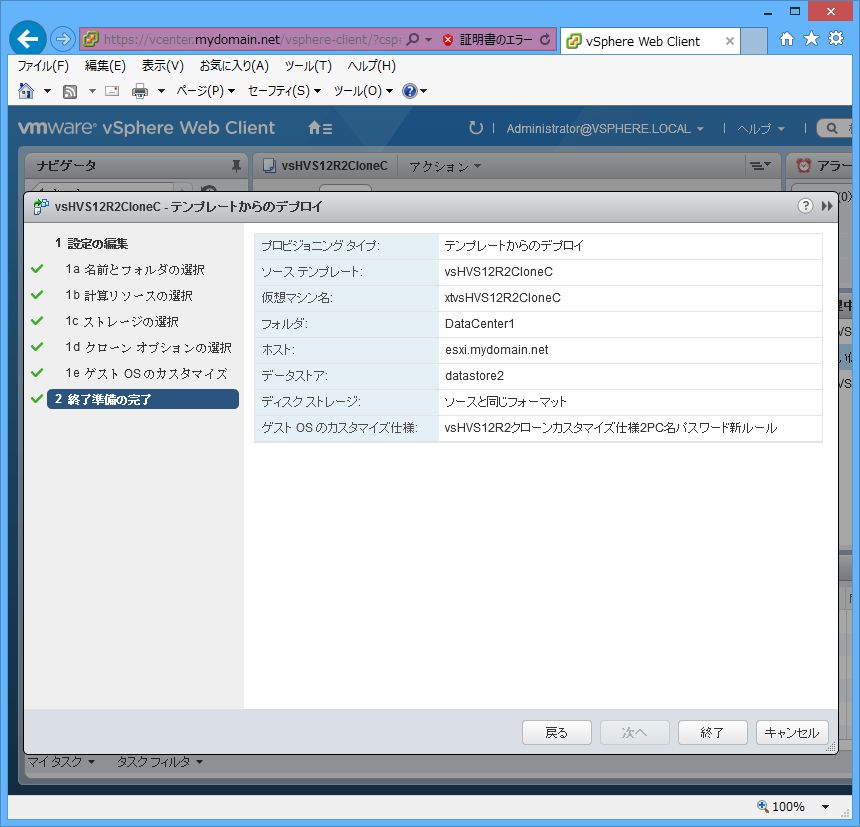The width and height of the screenshot is (860, 827).
Task: Click the wizard double-arrow collapse icon
Action: point(827,206)
